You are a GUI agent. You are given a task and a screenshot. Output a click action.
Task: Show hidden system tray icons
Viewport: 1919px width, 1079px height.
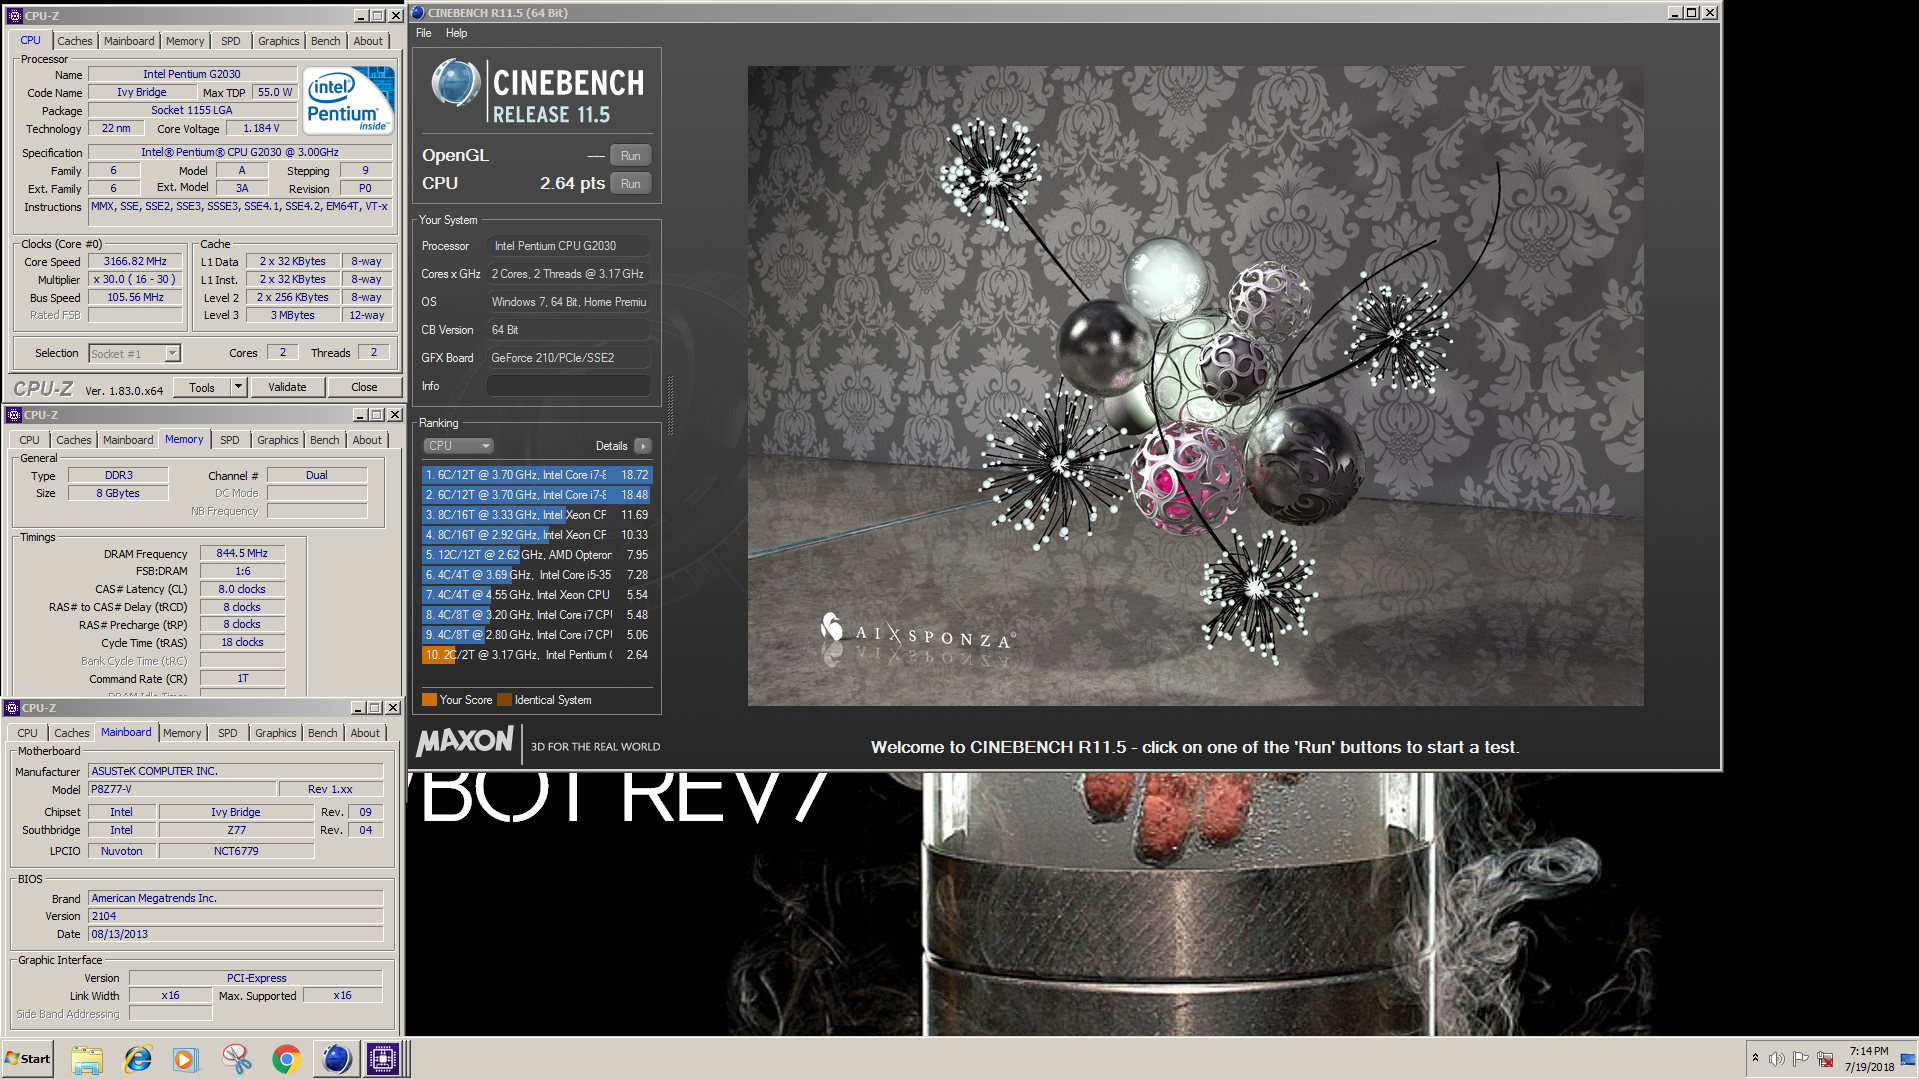point(1755,1058)
